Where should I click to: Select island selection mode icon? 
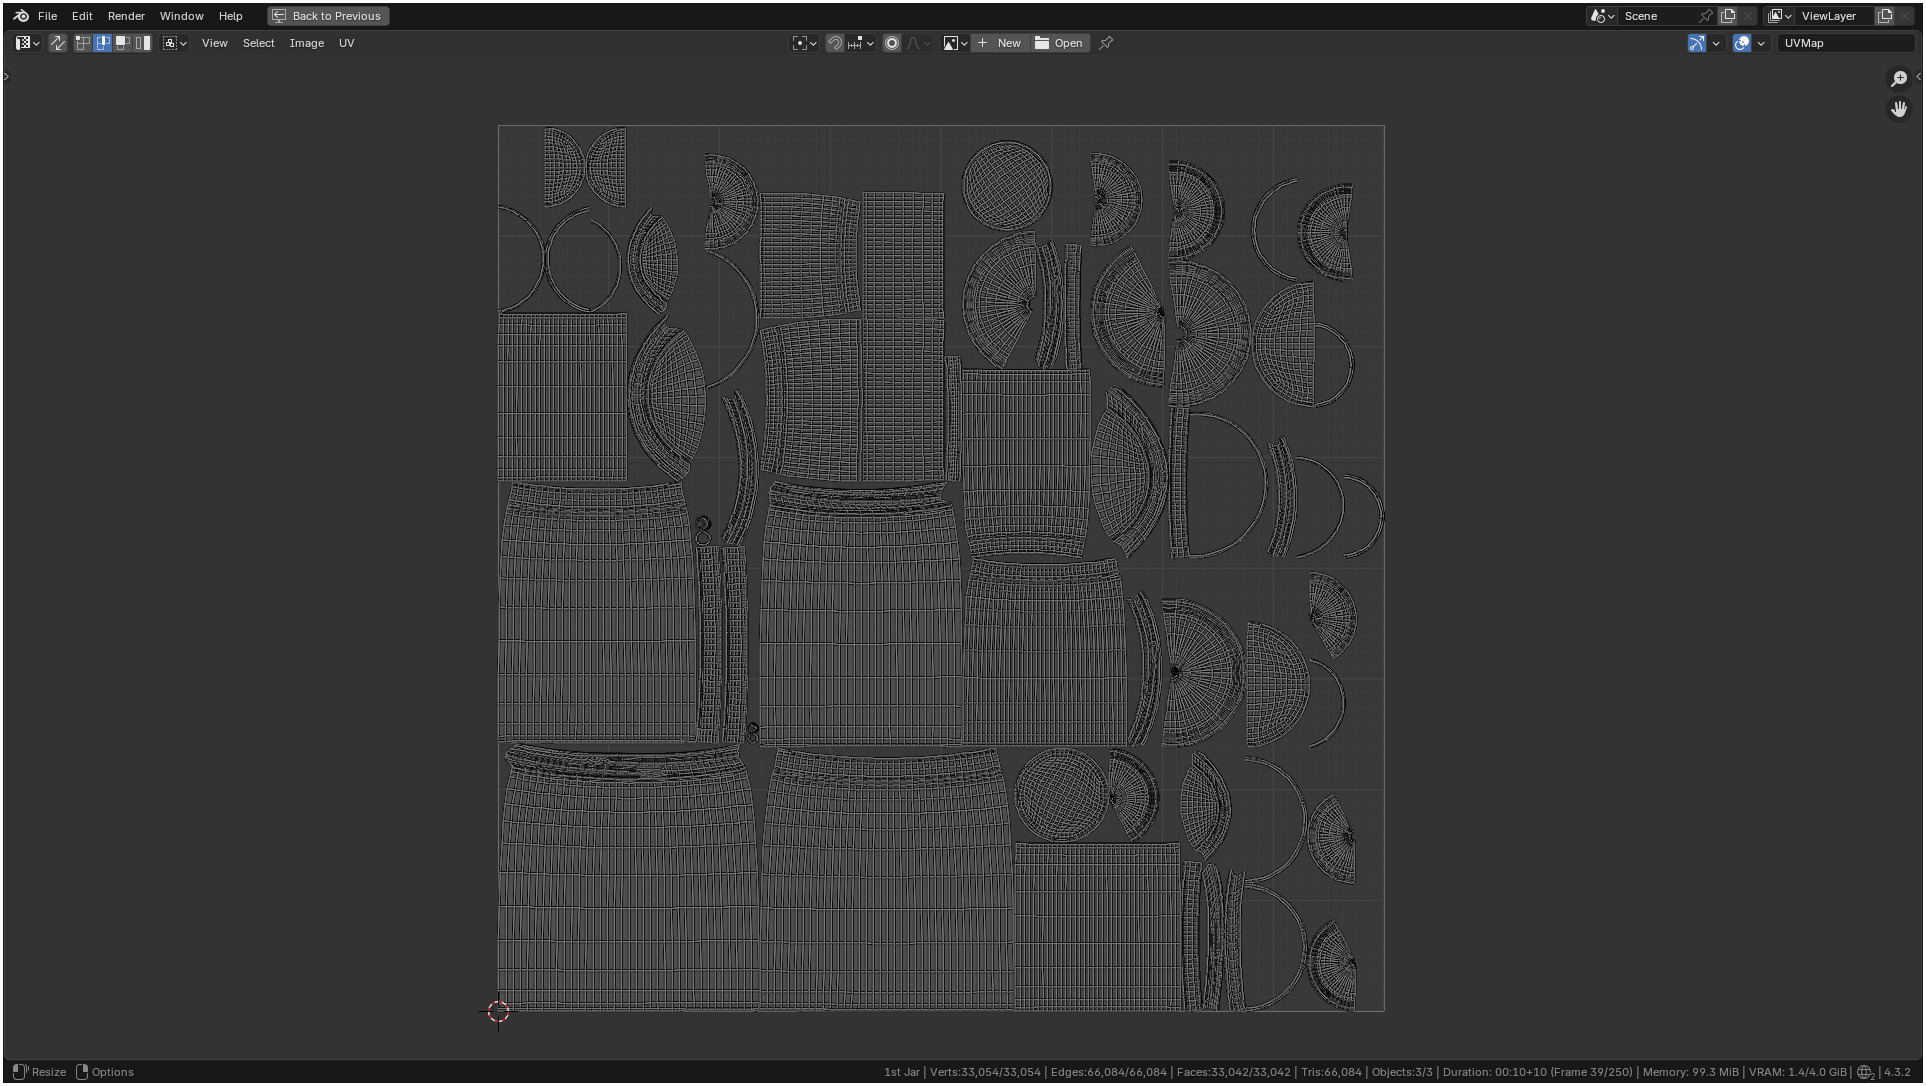143,43
